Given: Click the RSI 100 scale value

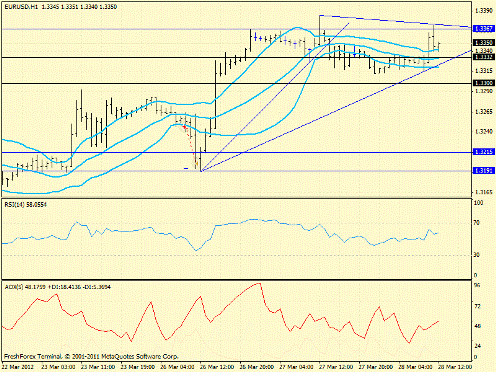Looking at the screenshot, I should pyautogui.click(x=478, y=203).
